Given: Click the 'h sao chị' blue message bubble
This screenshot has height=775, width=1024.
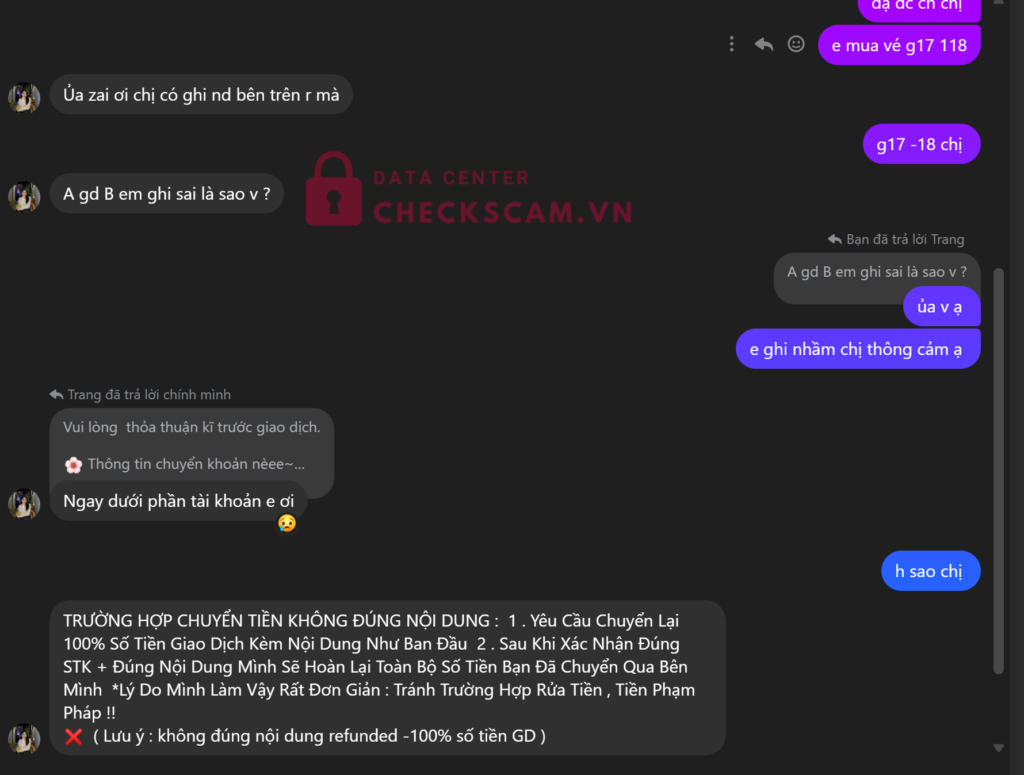Looking at the screenshot, I should (x=930, y=571).
